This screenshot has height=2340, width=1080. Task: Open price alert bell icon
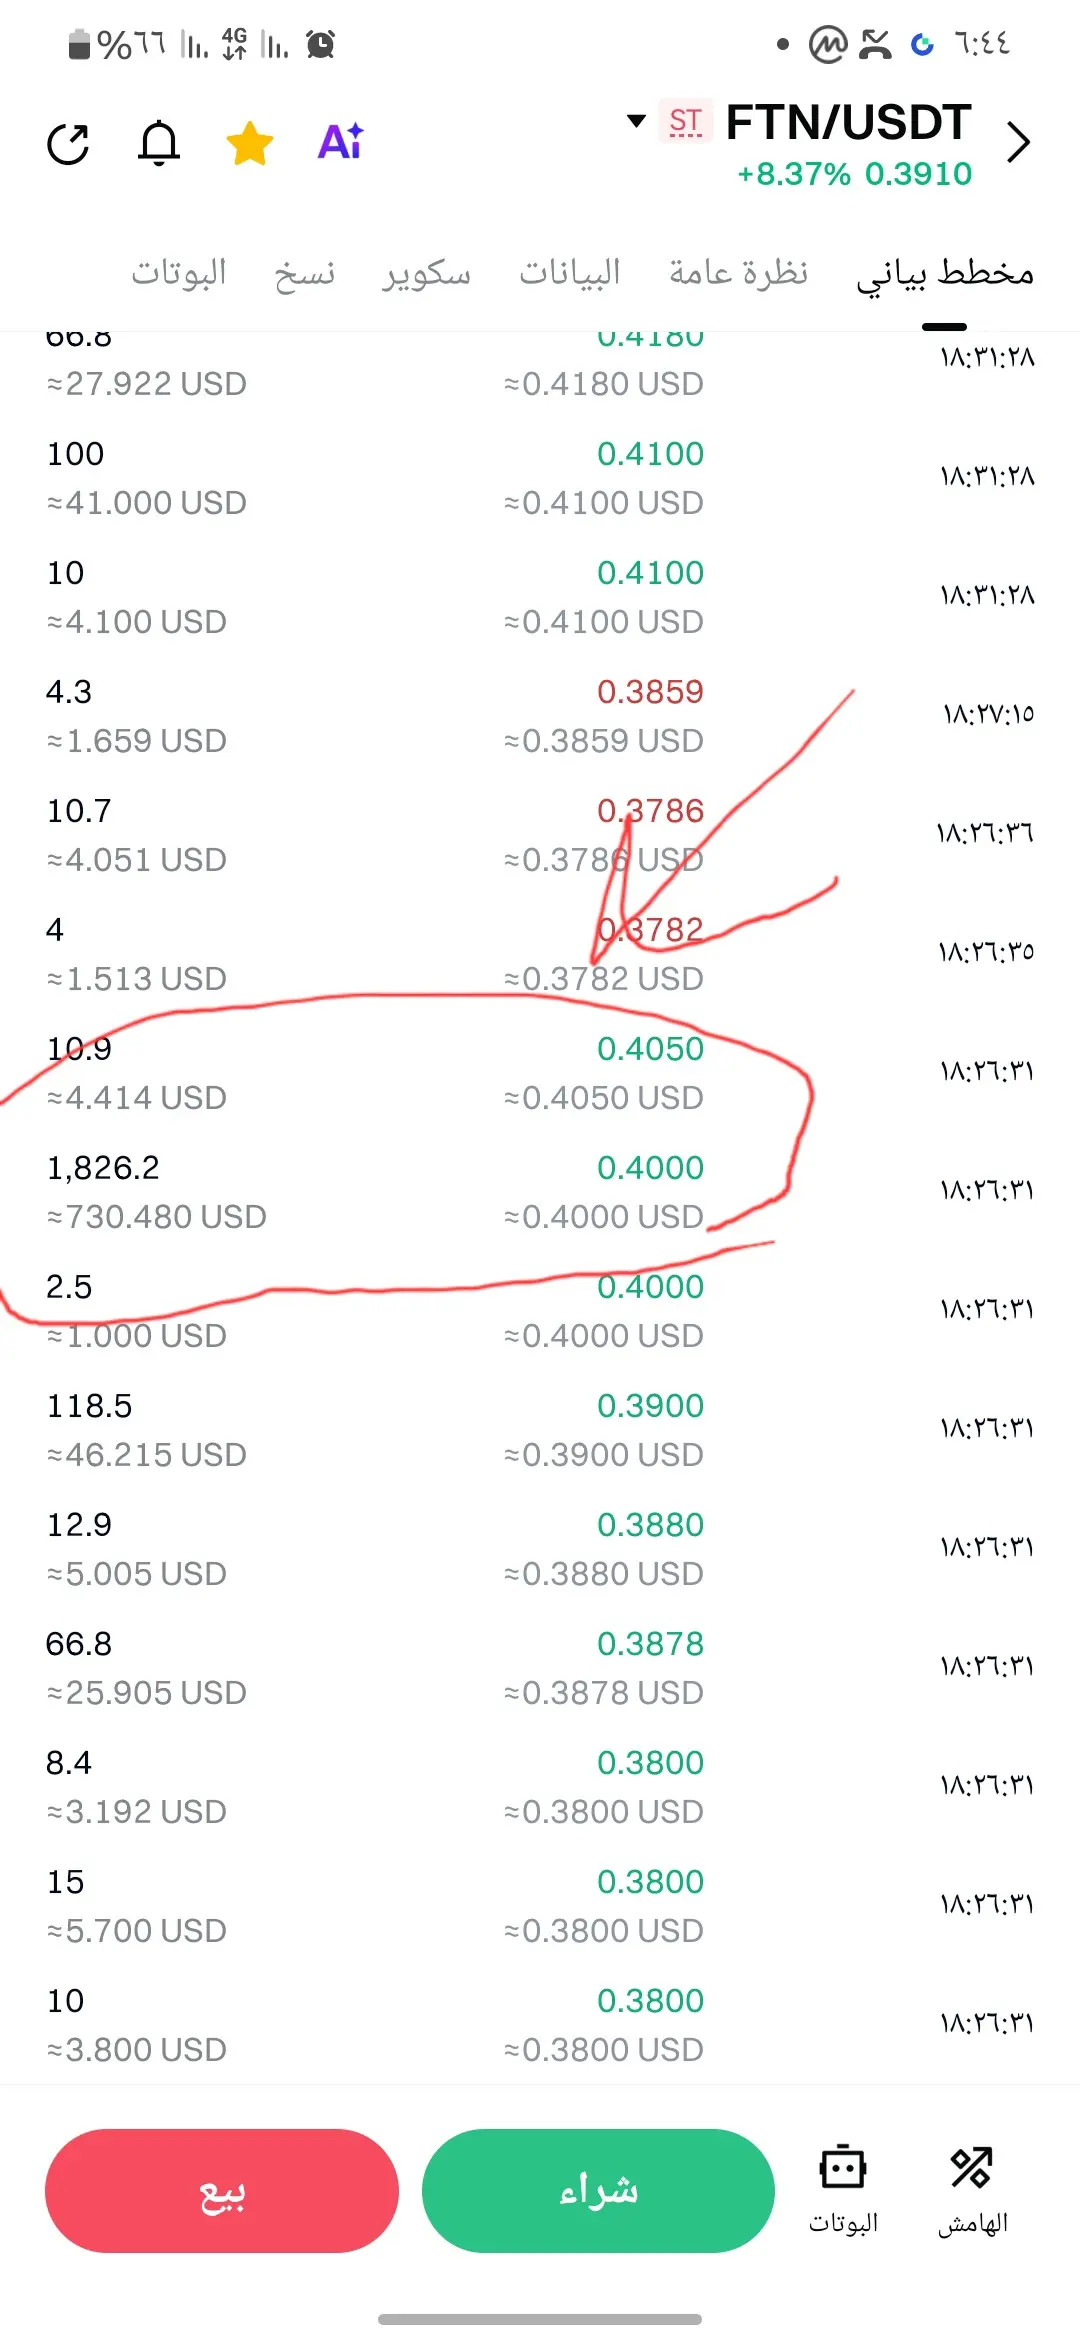(x=159, y=142)
